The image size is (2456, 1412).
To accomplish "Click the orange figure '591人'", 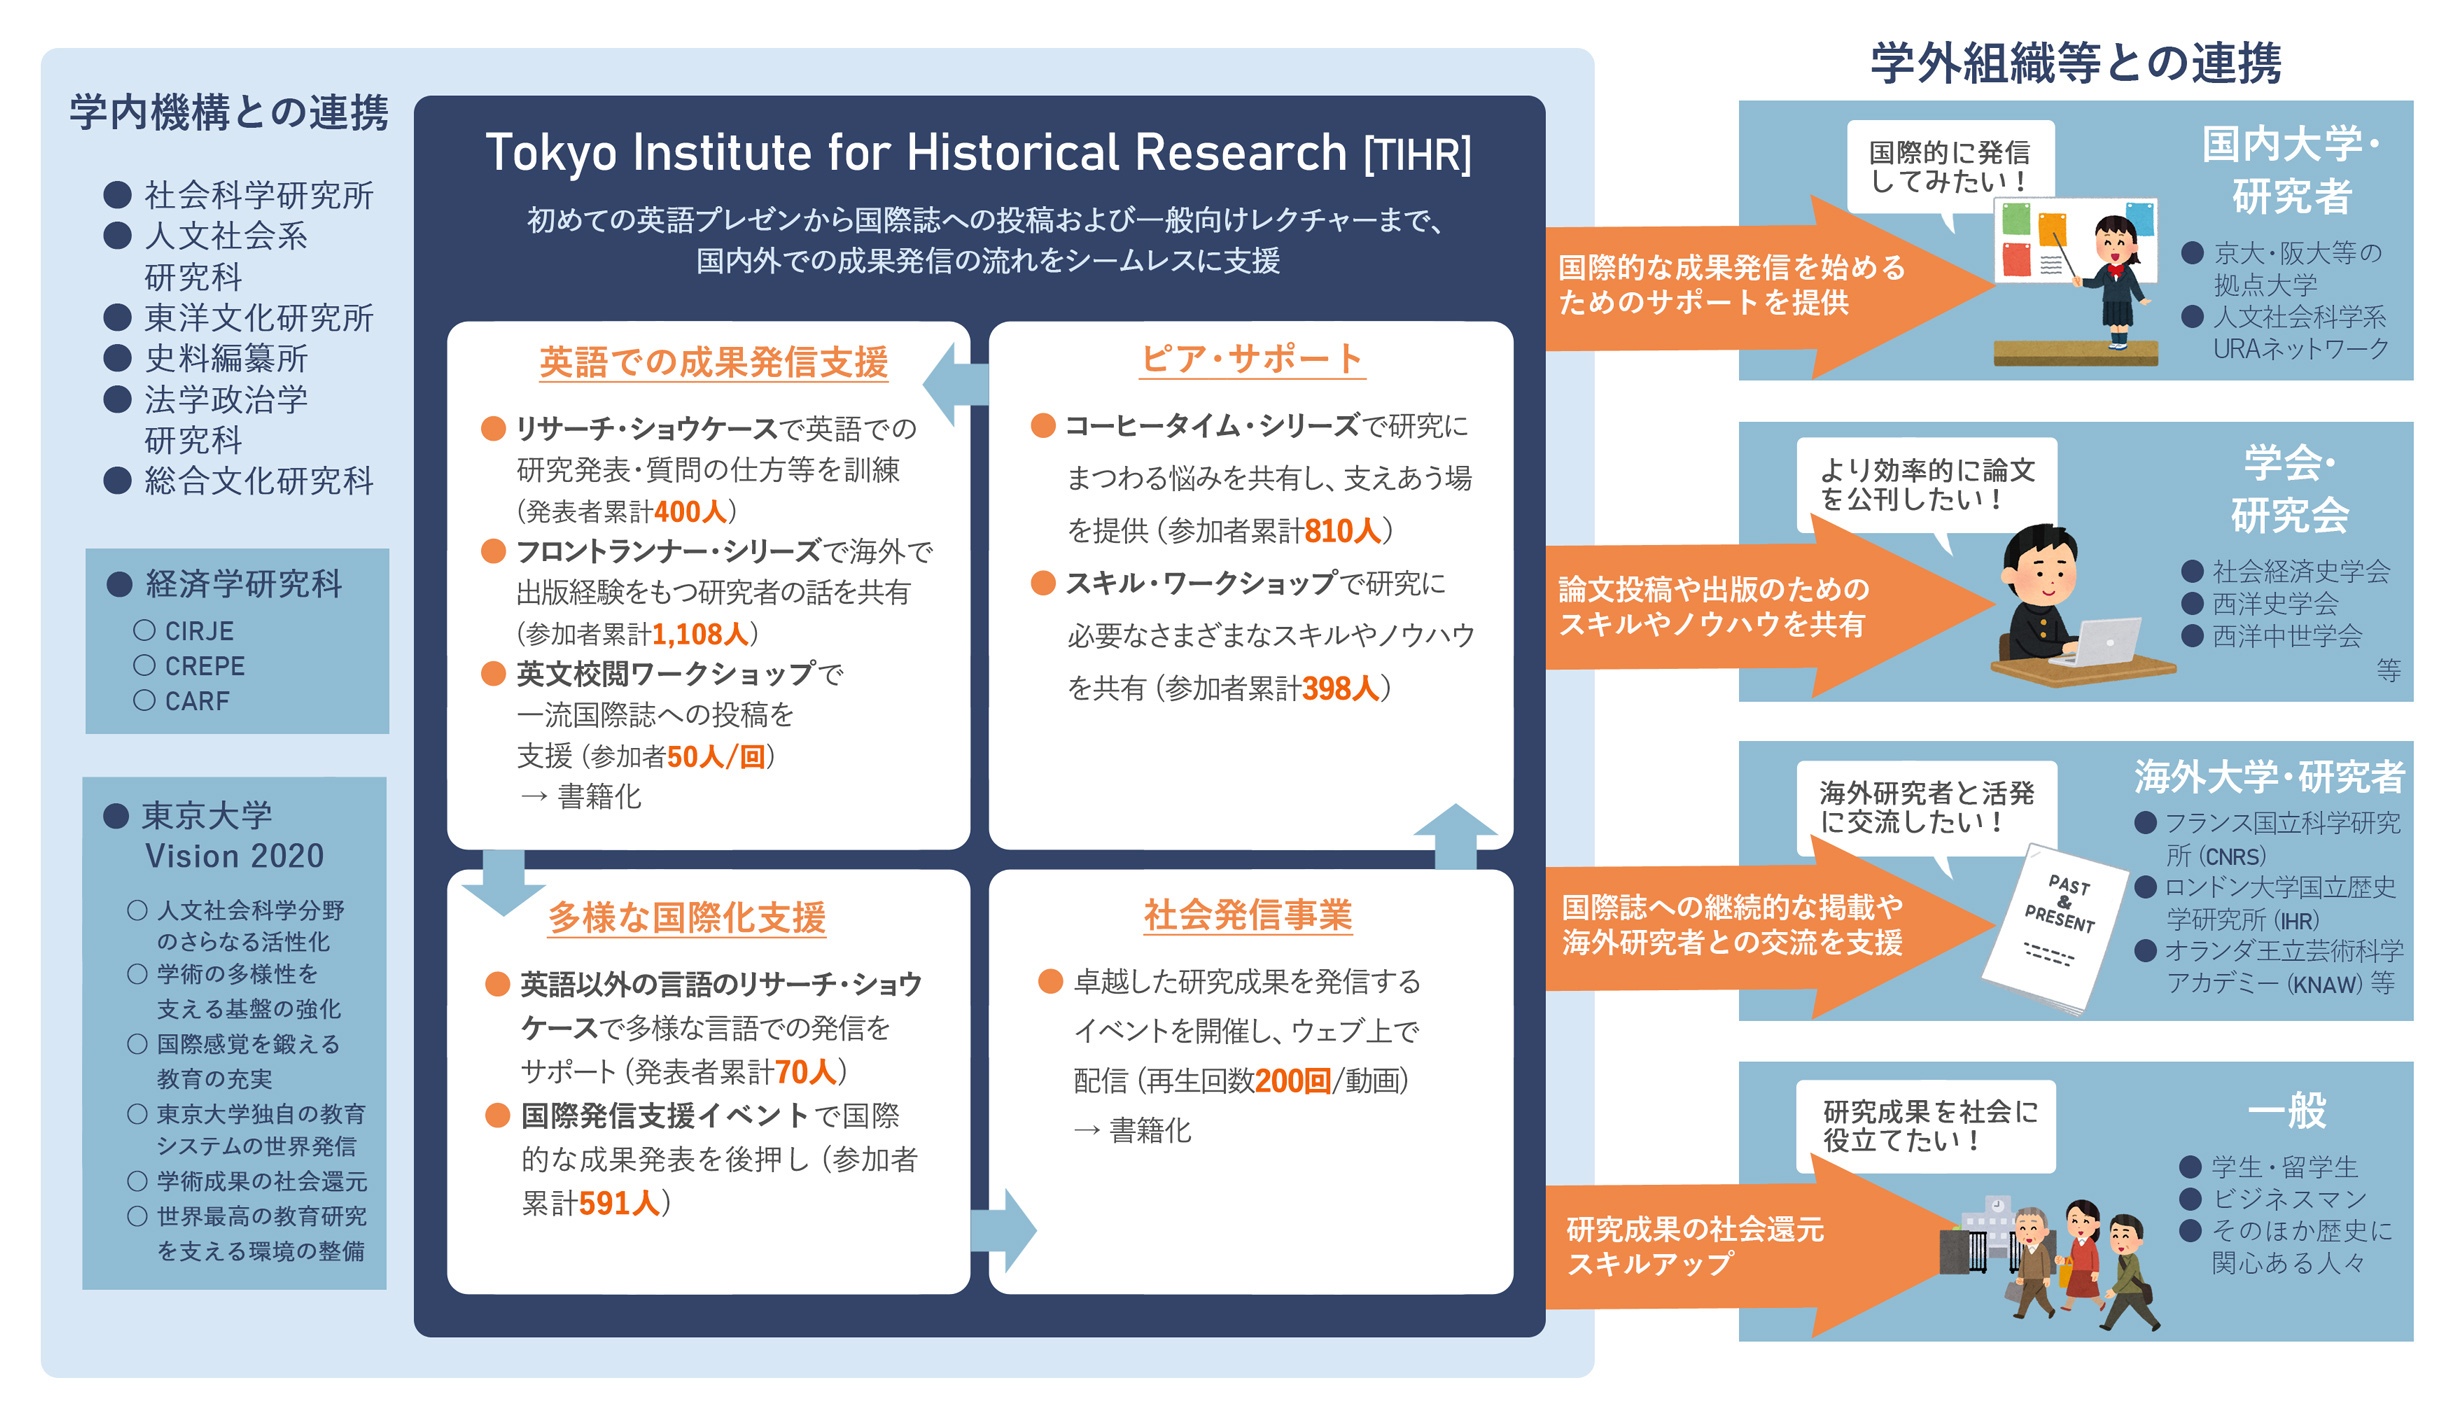I will [x=620, y=1203].
